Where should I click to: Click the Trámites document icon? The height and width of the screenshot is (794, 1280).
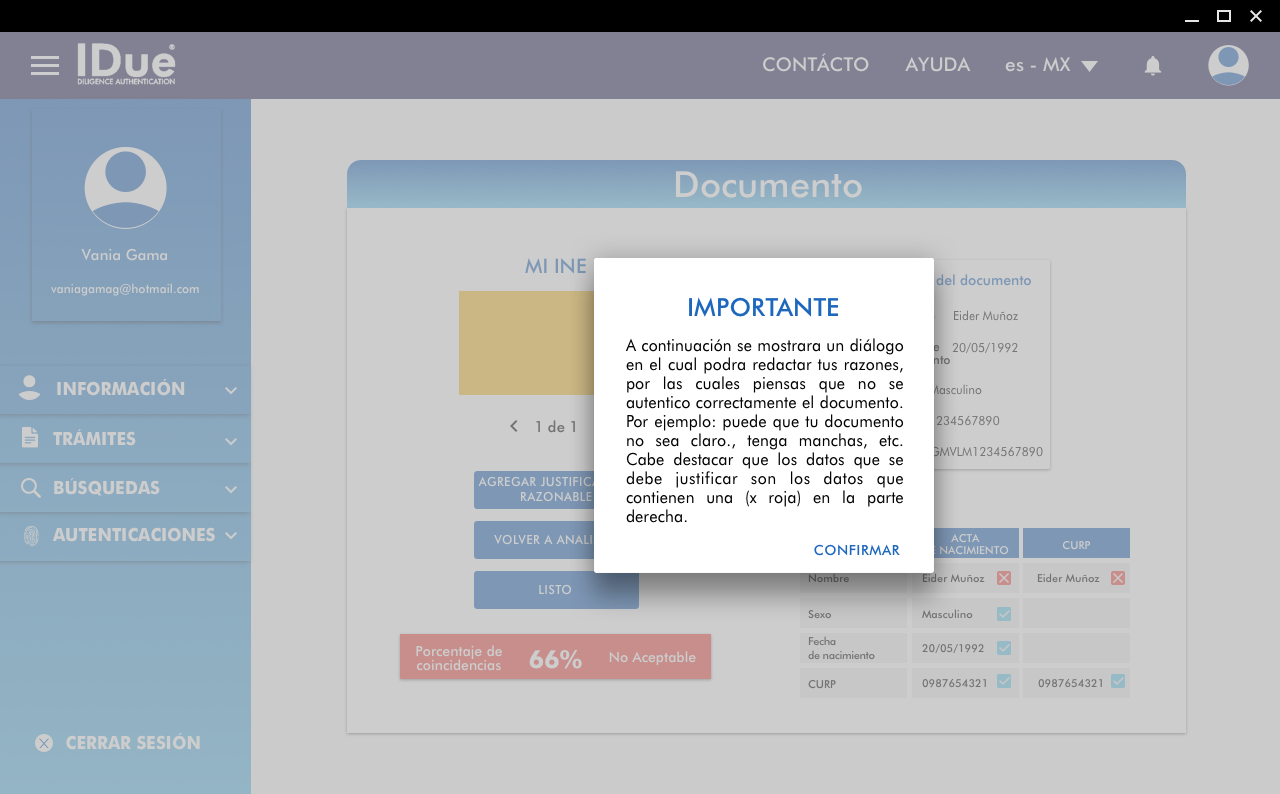click(30, 438)
